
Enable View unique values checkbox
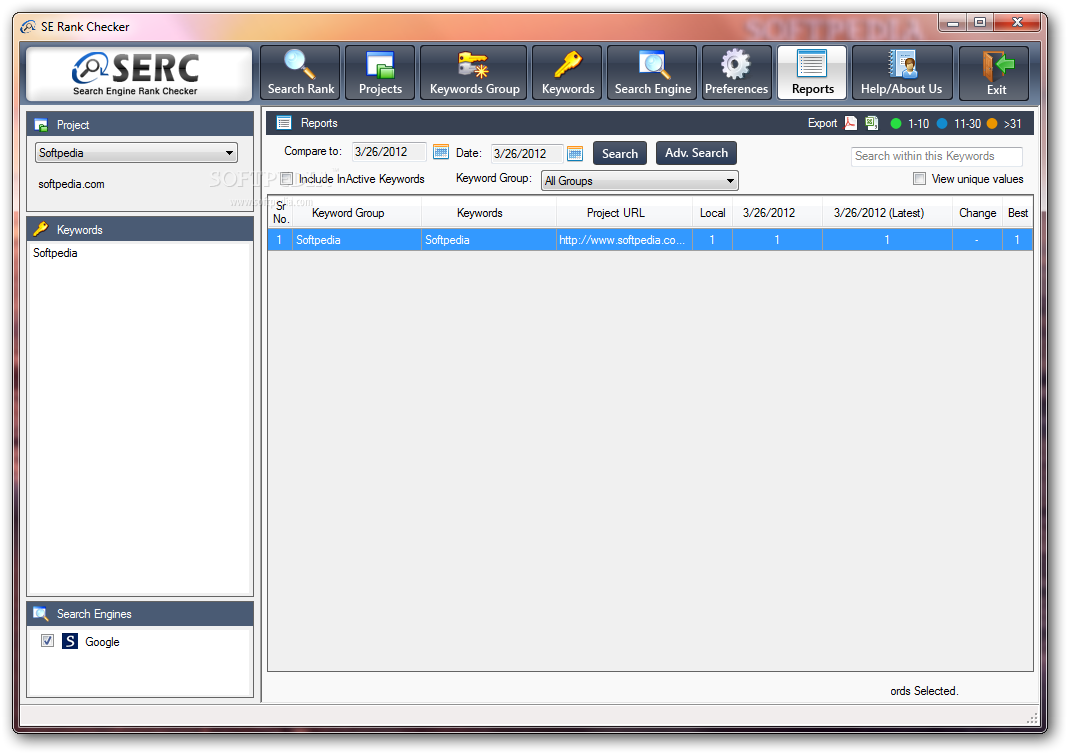920,178
